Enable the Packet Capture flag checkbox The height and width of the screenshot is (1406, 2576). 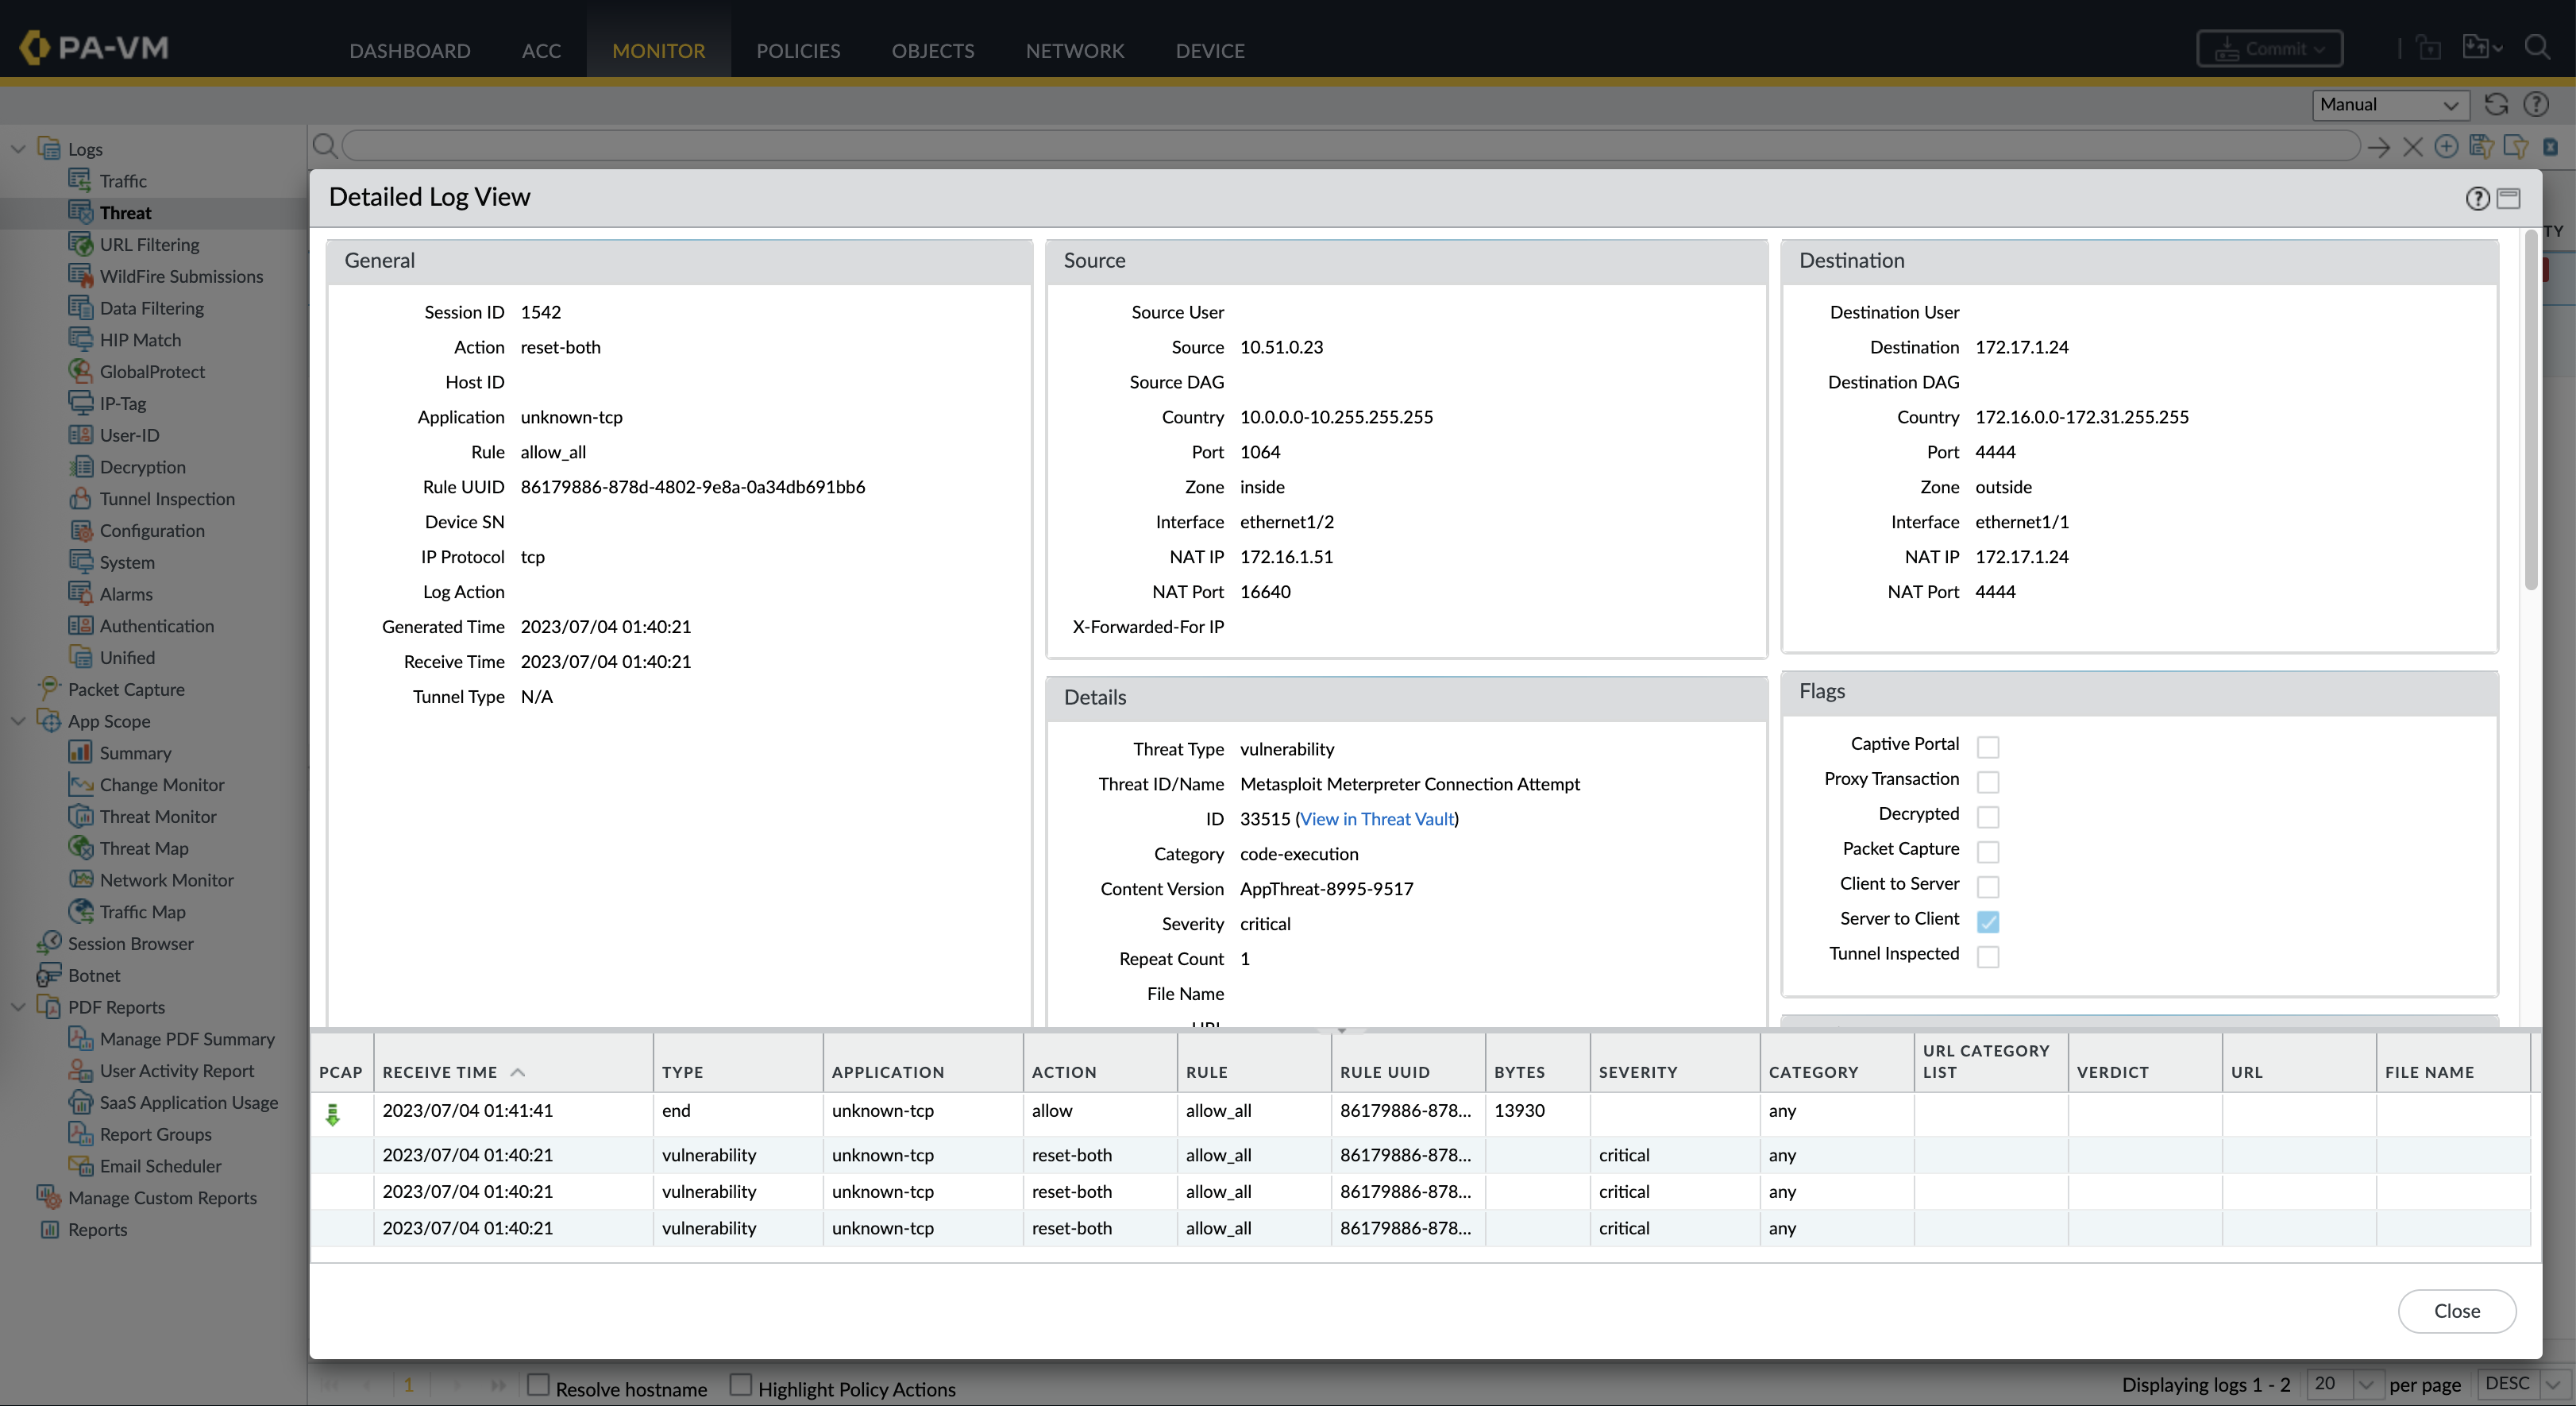[x=1988, y=851]
